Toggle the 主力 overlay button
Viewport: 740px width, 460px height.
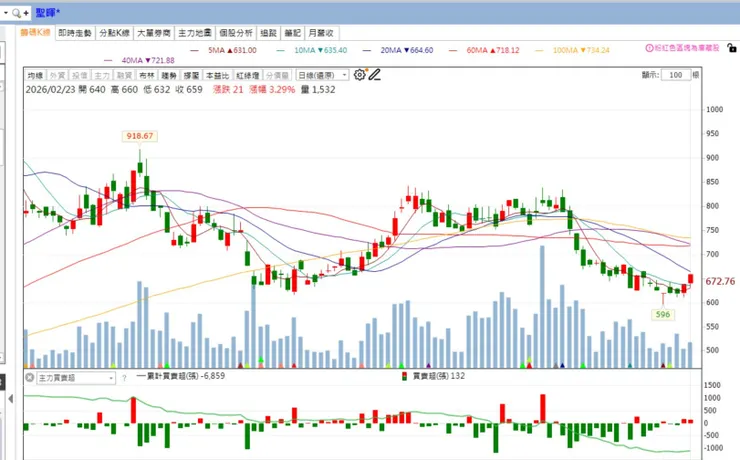[x=102, y=75]
